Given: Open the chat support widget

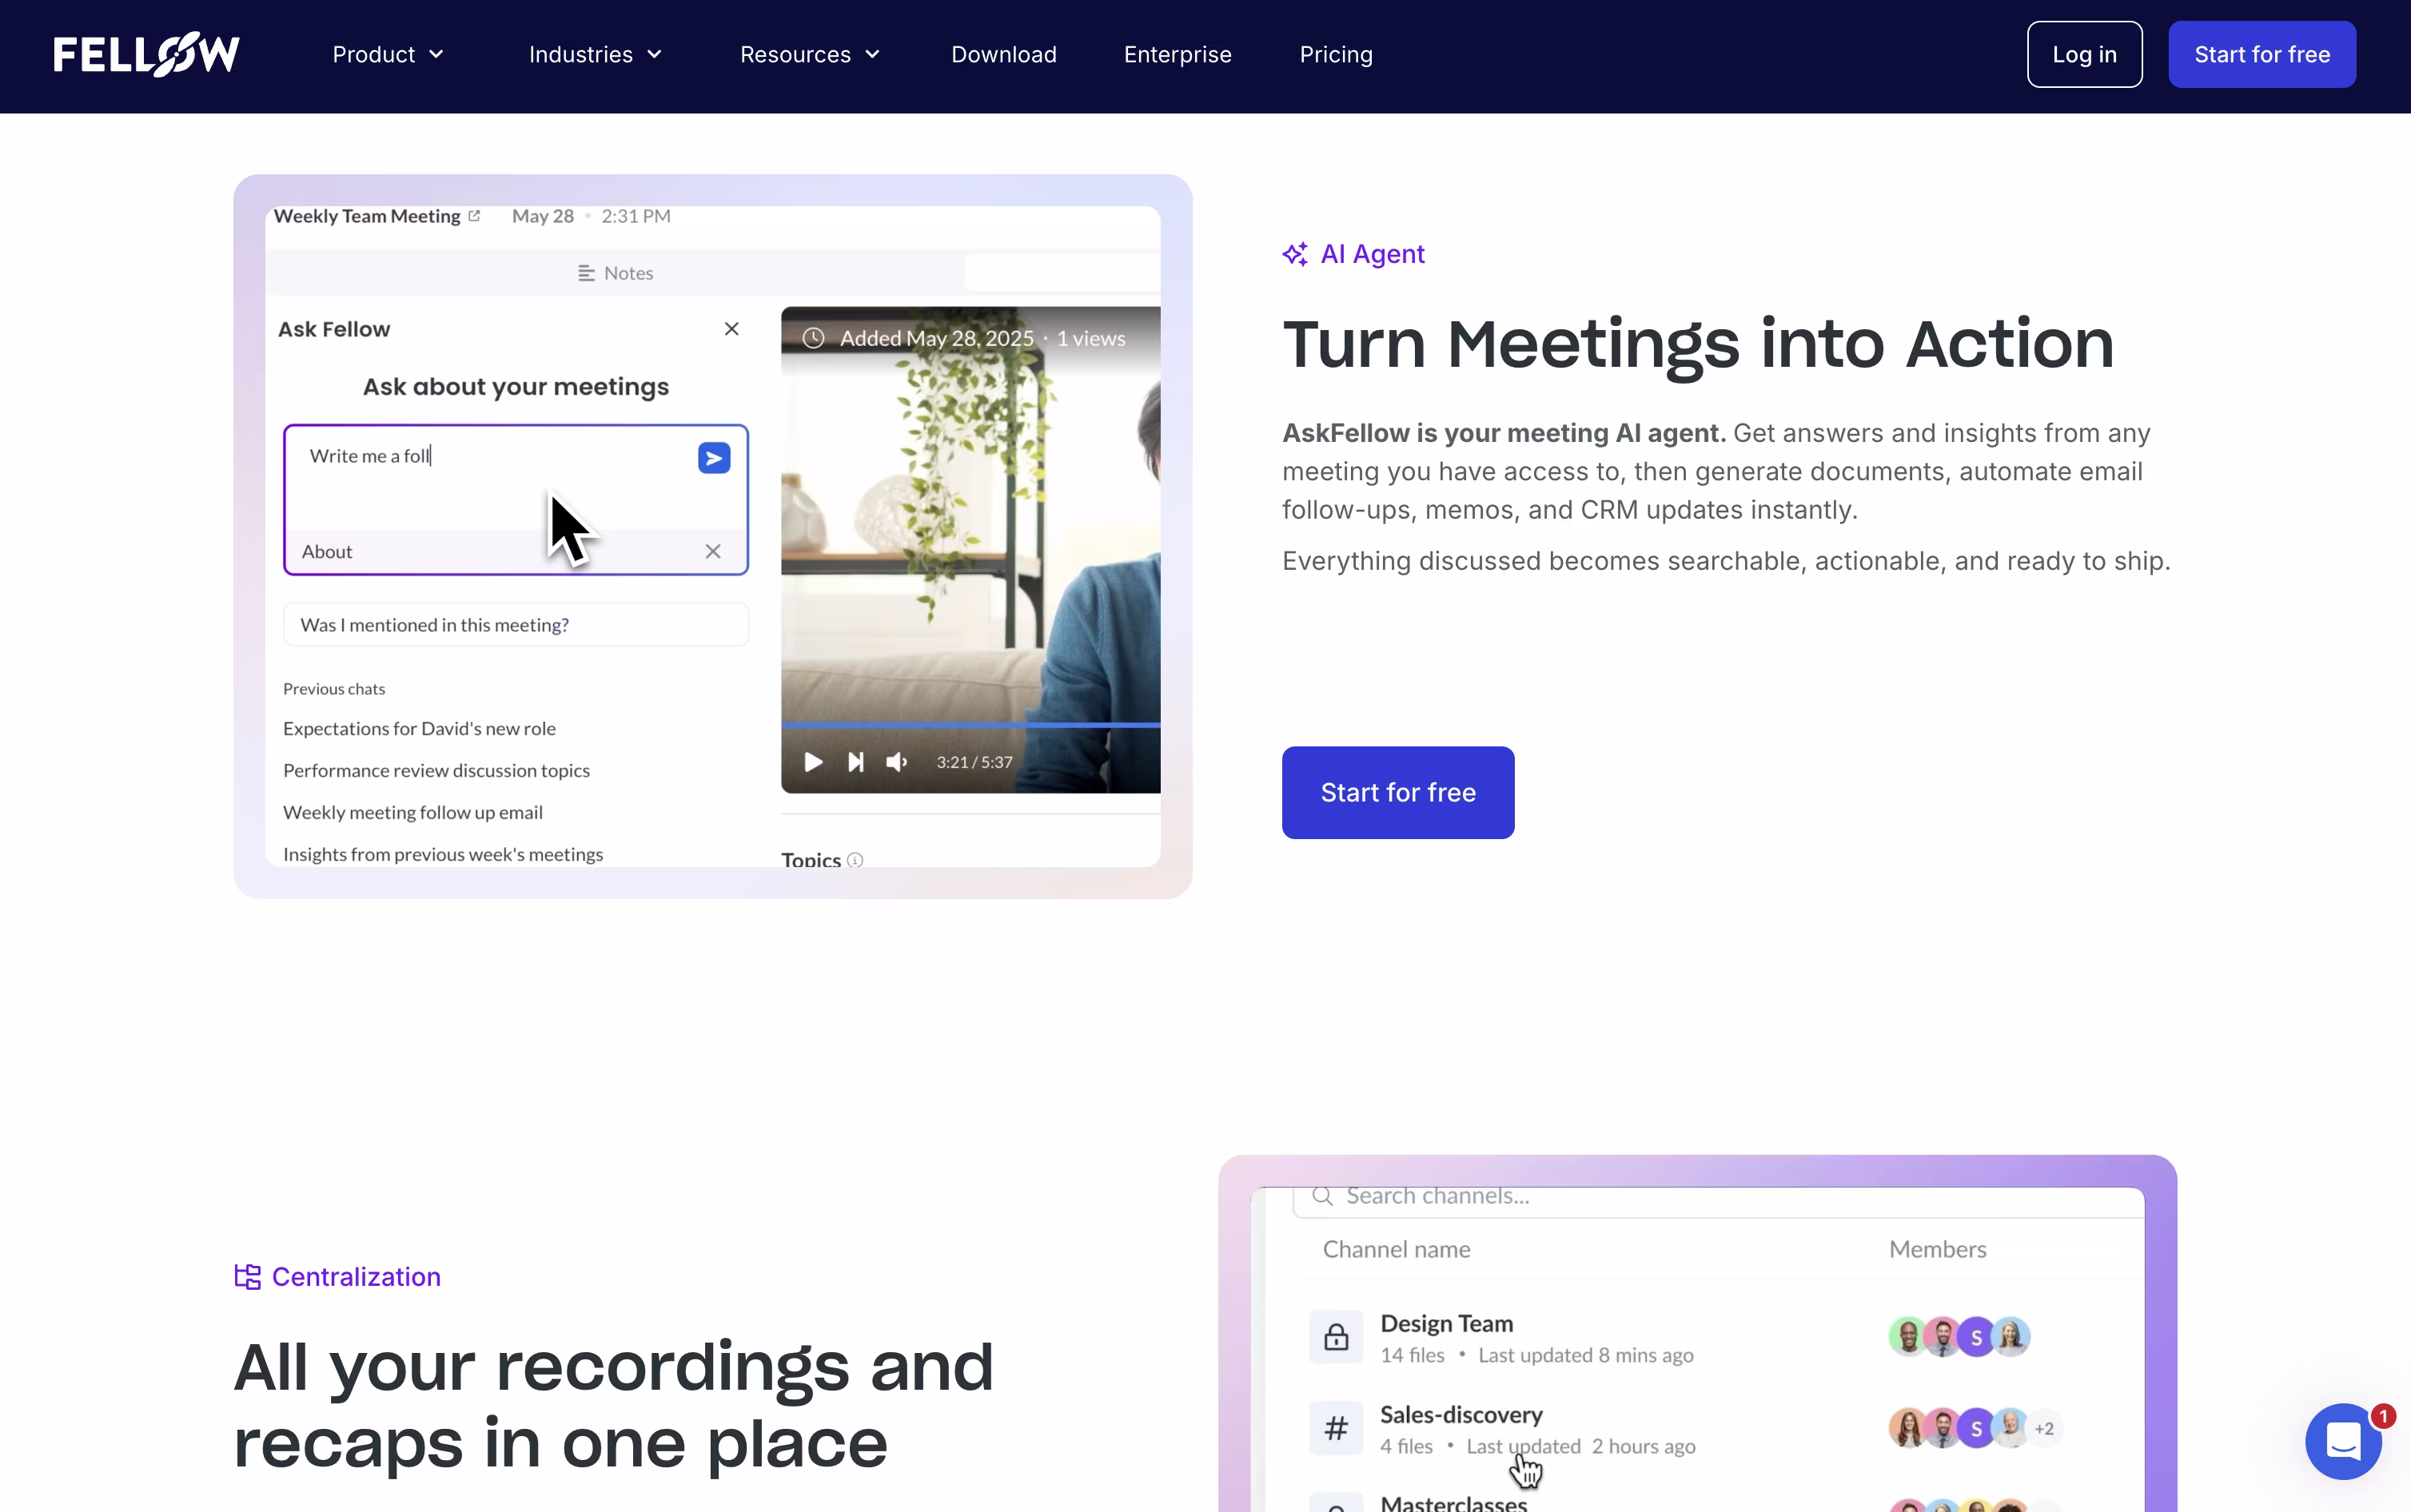Looking at the screenshot, I should click(x=2342, y=1441).
